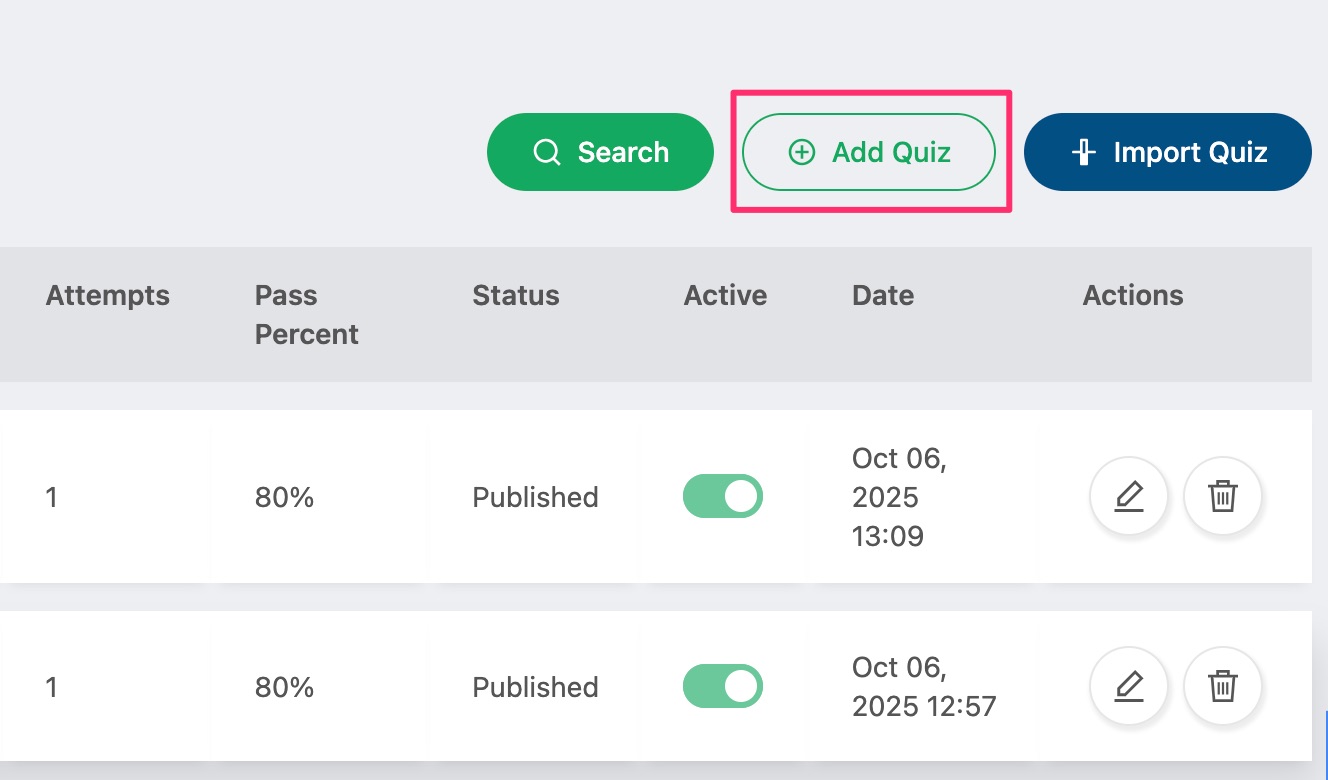Sort by the Pass Percent column header
Image resolution: width=1328 pixels, height=780 pixels.
click(x=306, y=314)
